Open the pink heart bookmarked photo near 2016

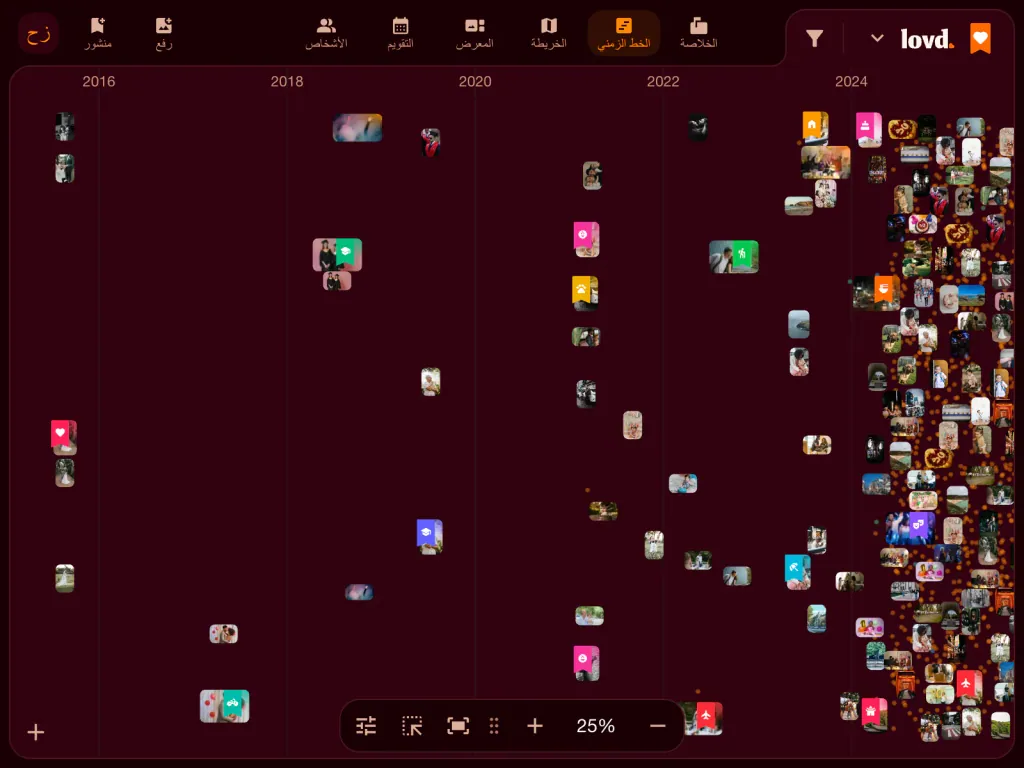pos(64,437)
